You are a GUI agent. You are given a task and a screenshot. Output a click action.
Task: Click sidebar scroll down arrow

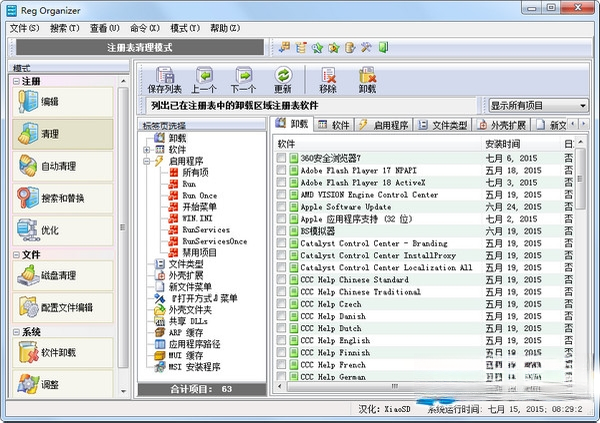(x=123, y=391)
